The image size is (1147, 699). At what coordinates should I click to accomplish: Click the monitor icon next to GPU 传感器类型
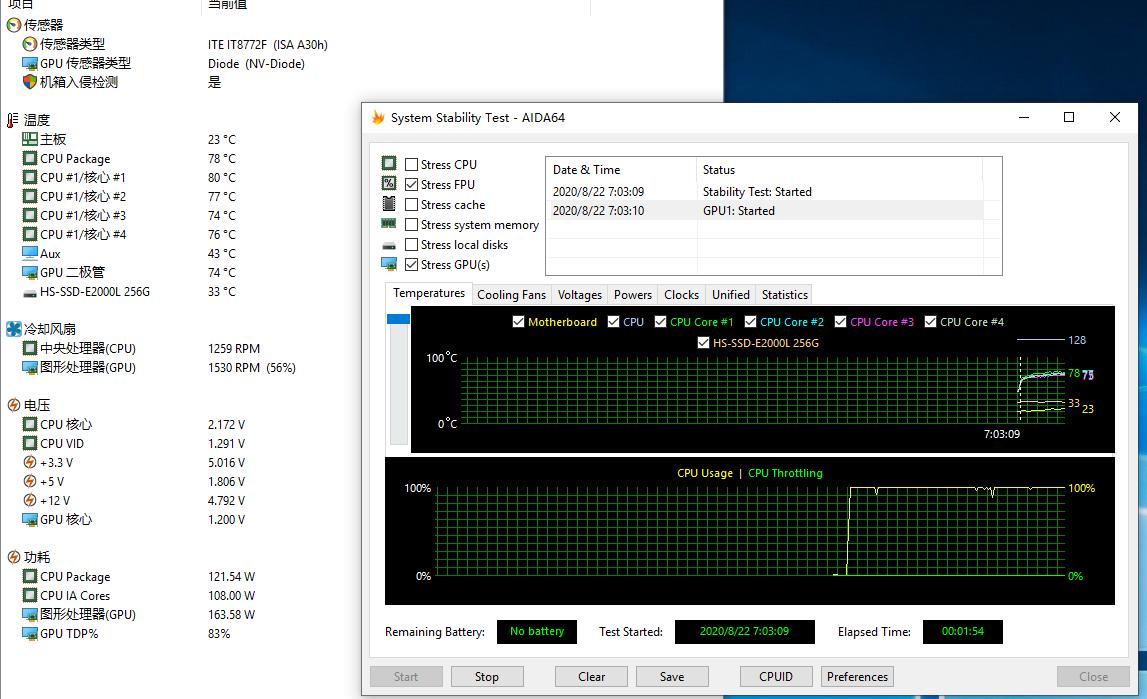tap(29, 63)
